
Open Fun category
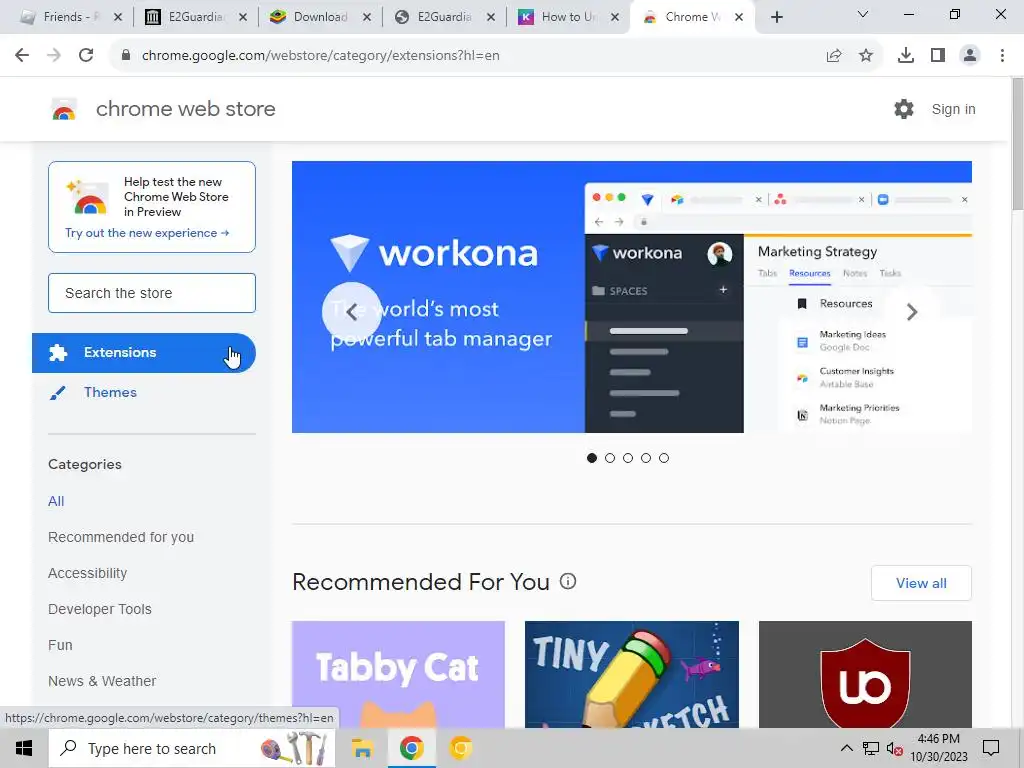pyautogui.click(x=60, y=645)
